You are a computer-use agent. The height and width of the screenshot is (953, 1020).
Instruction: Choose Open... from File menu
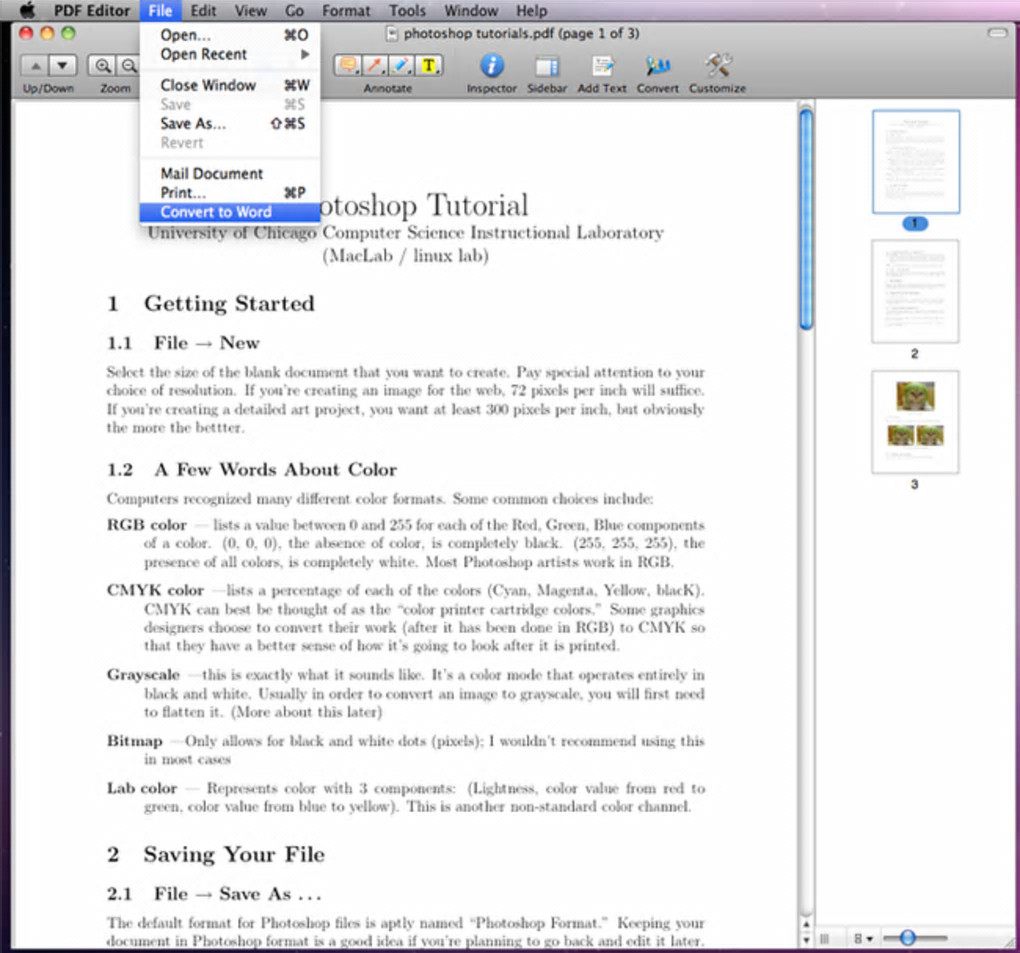[230, 35]
